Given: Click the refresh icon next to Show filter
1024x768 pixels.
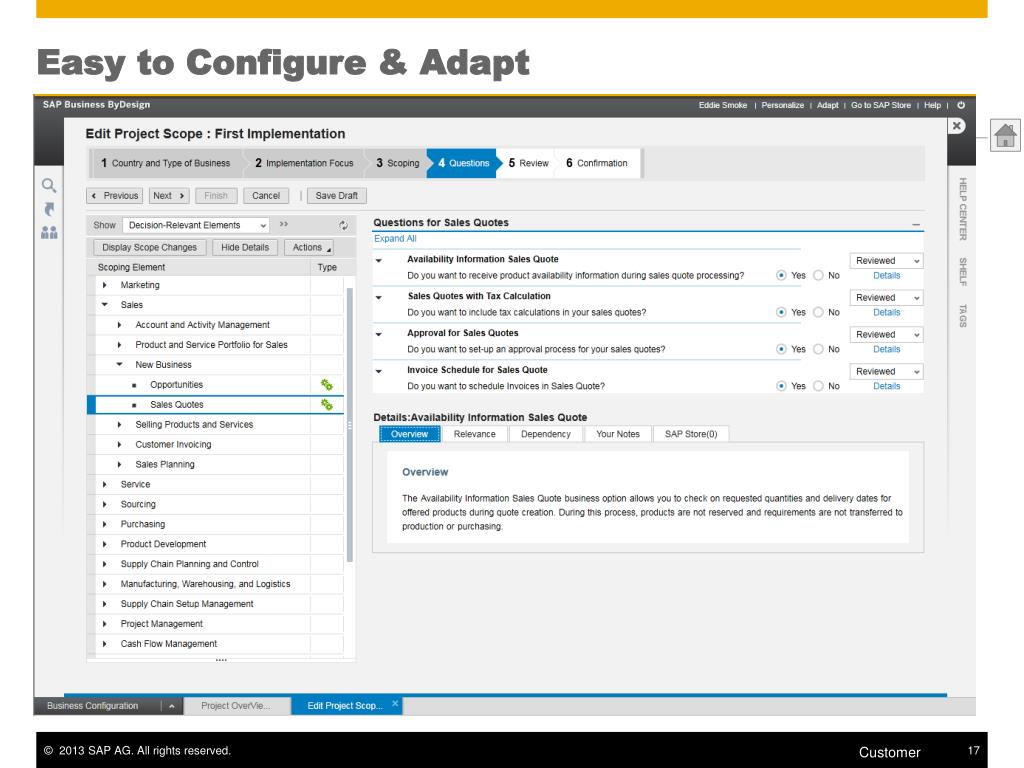Looking at the screenshot, I should pos(344,225).
